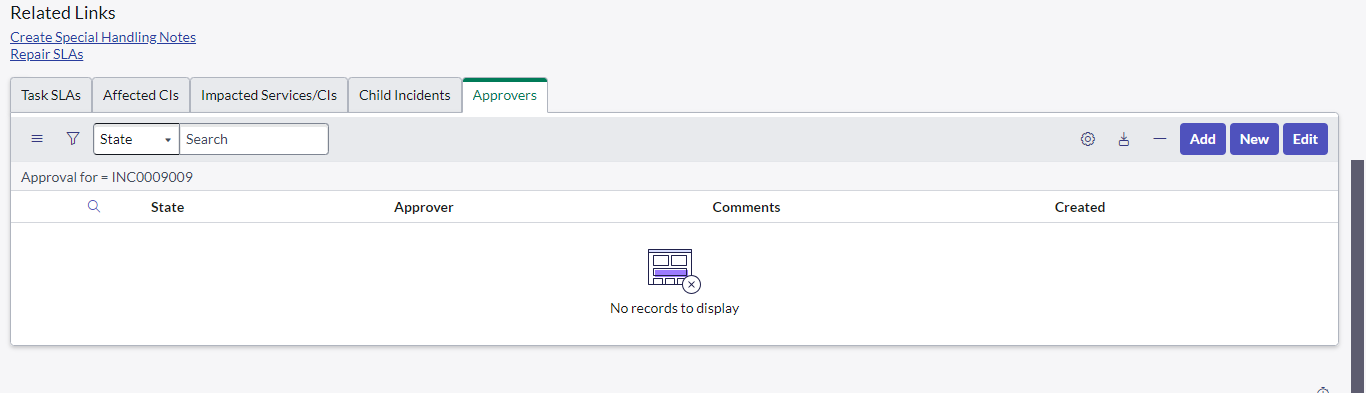Click the Add approvers button
The width and height of the screenshot is (1366, 393).
click(1203, 139)
